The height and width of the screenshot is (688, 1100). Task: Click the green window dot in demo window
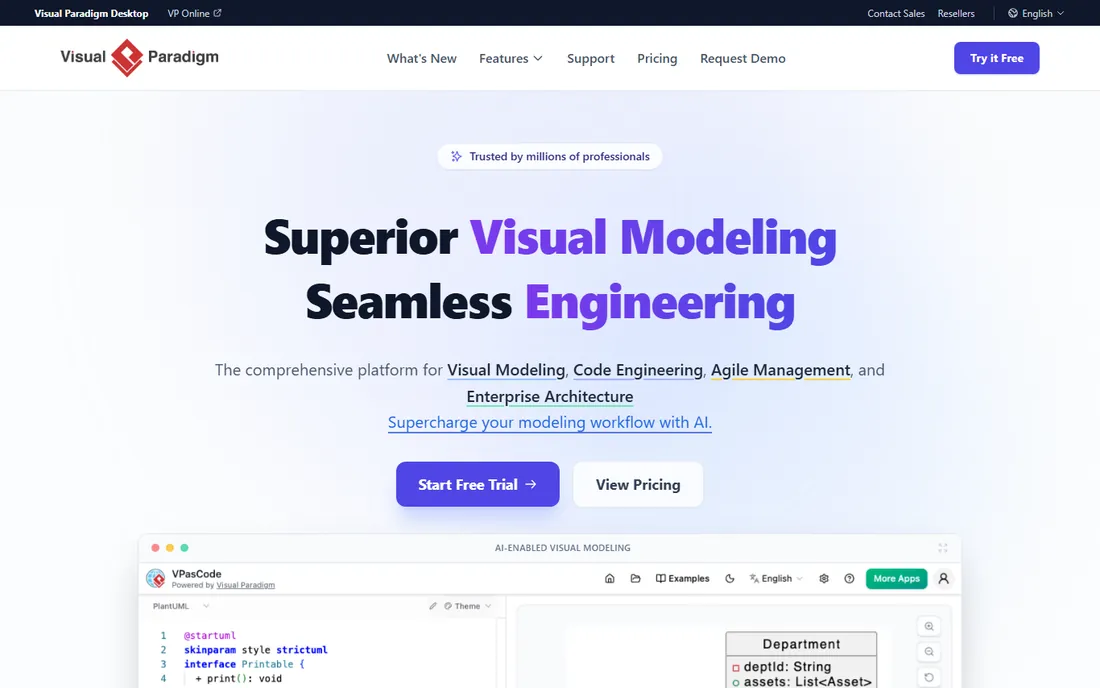[x=185, y=548]
